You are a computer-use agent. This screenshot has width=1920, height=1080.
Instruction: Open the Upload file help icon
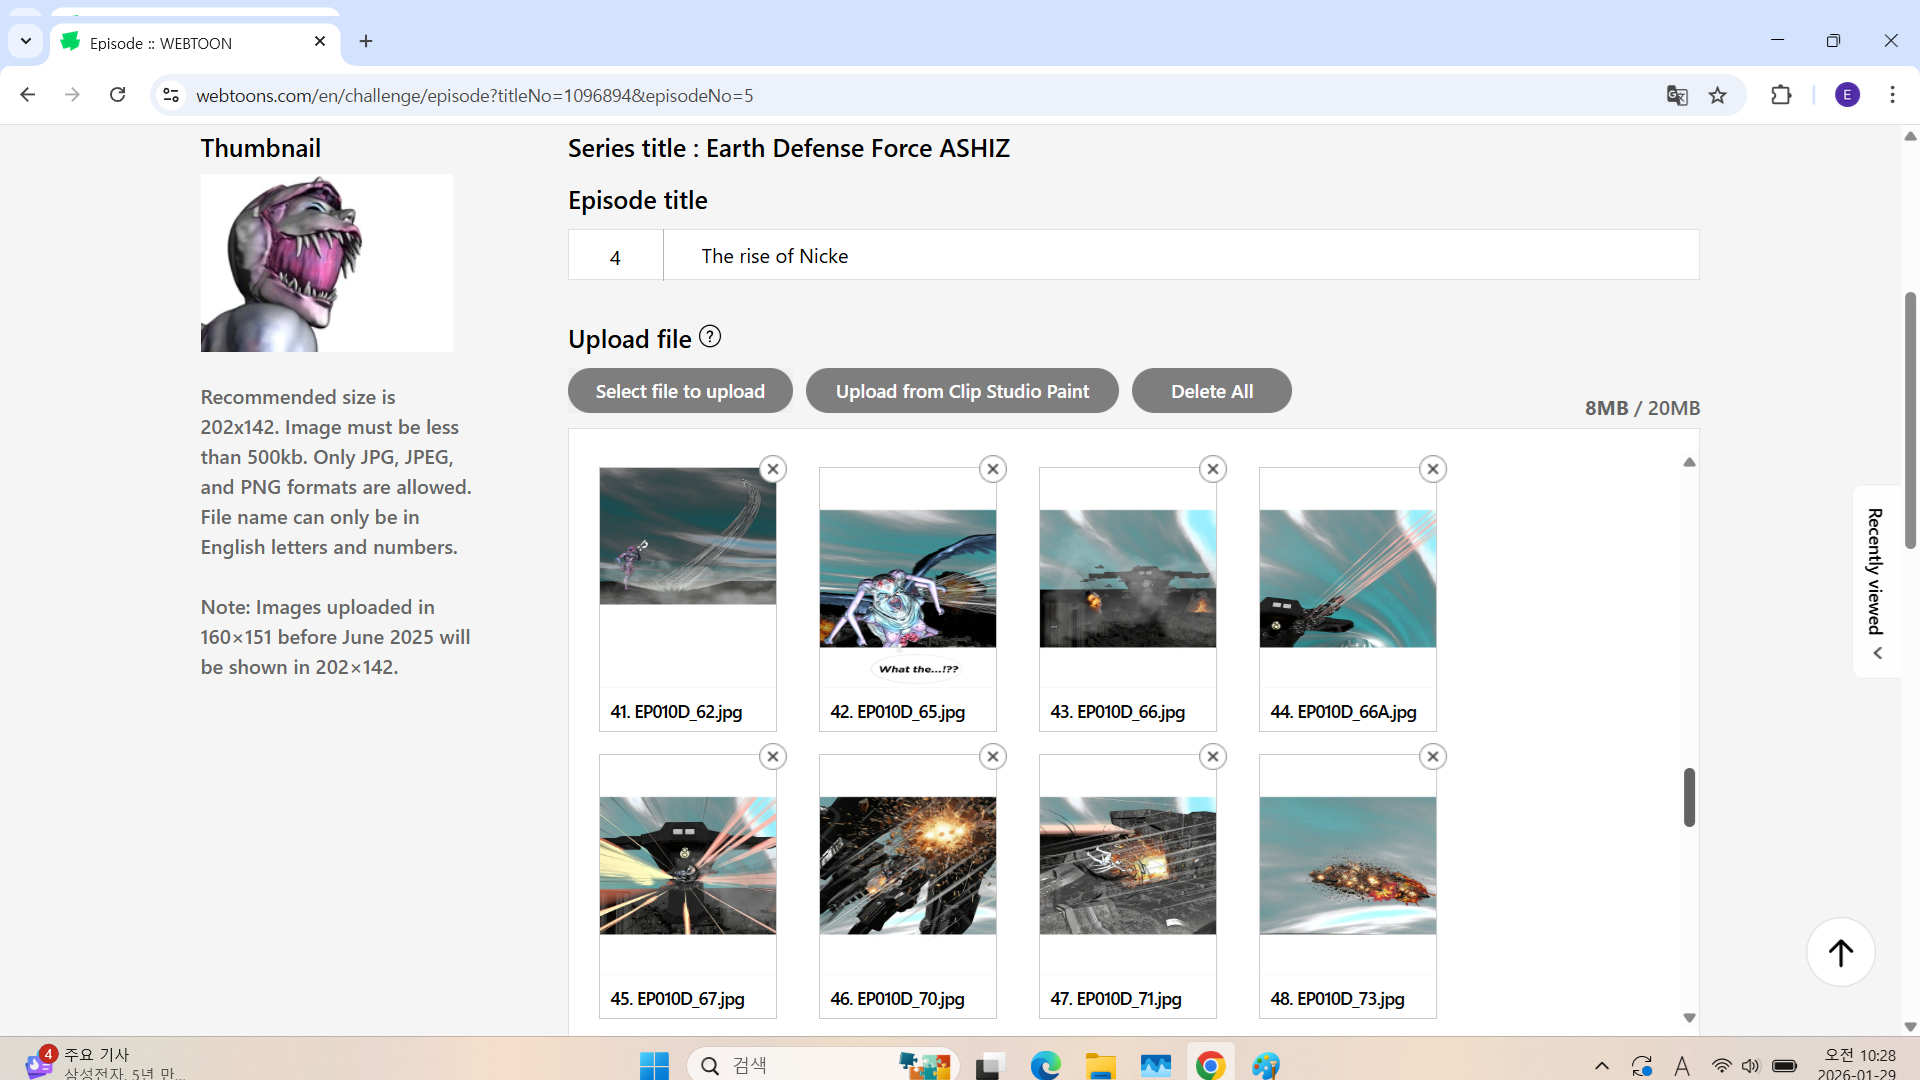[x=710, y=337]
